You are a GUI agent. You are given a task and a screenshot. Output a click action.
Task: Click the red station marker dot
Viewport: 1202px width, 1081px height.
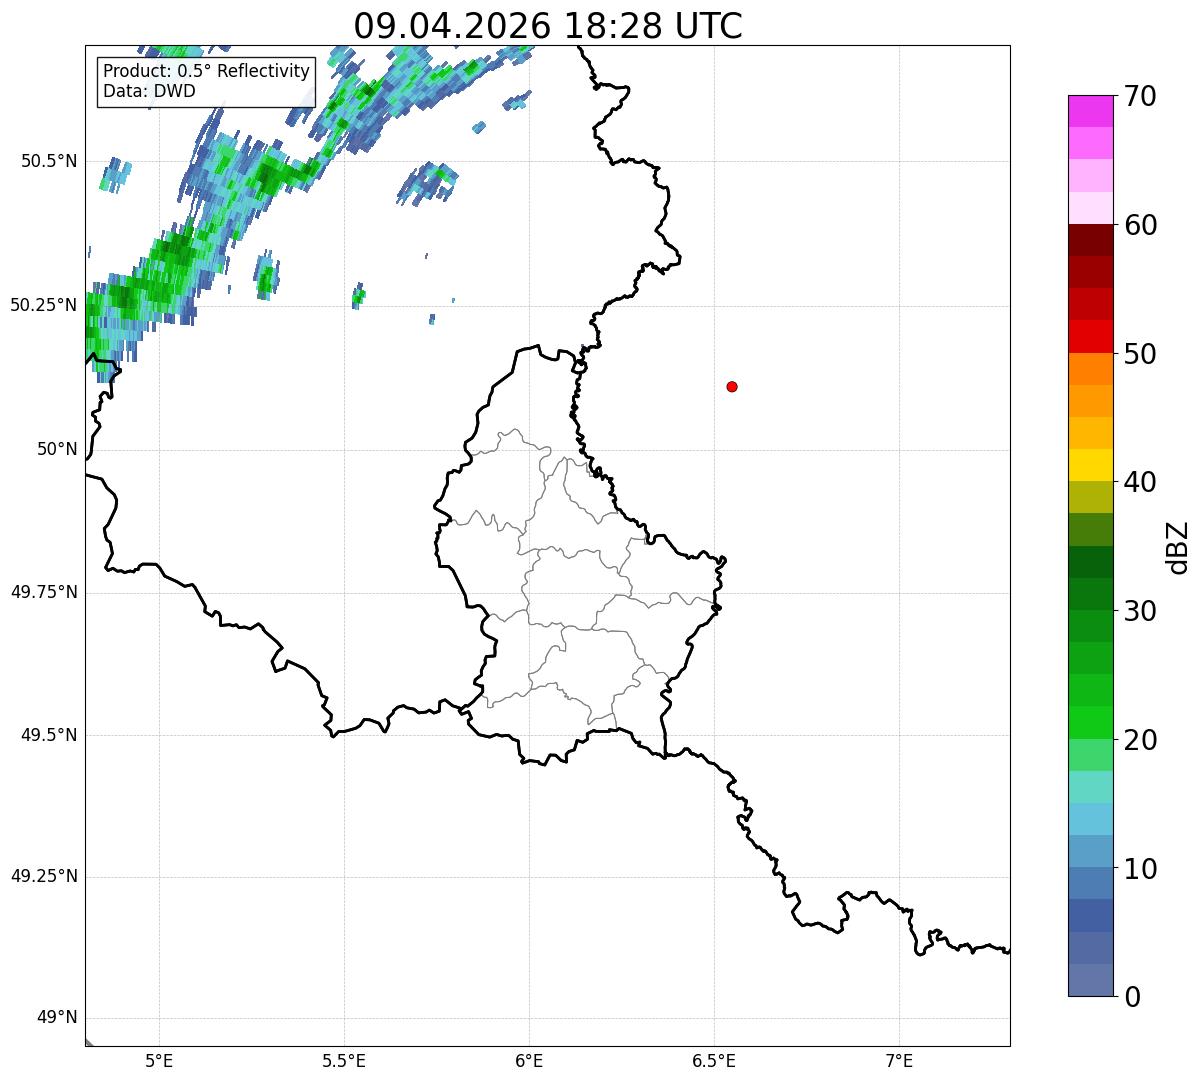(x=732, y=386)
